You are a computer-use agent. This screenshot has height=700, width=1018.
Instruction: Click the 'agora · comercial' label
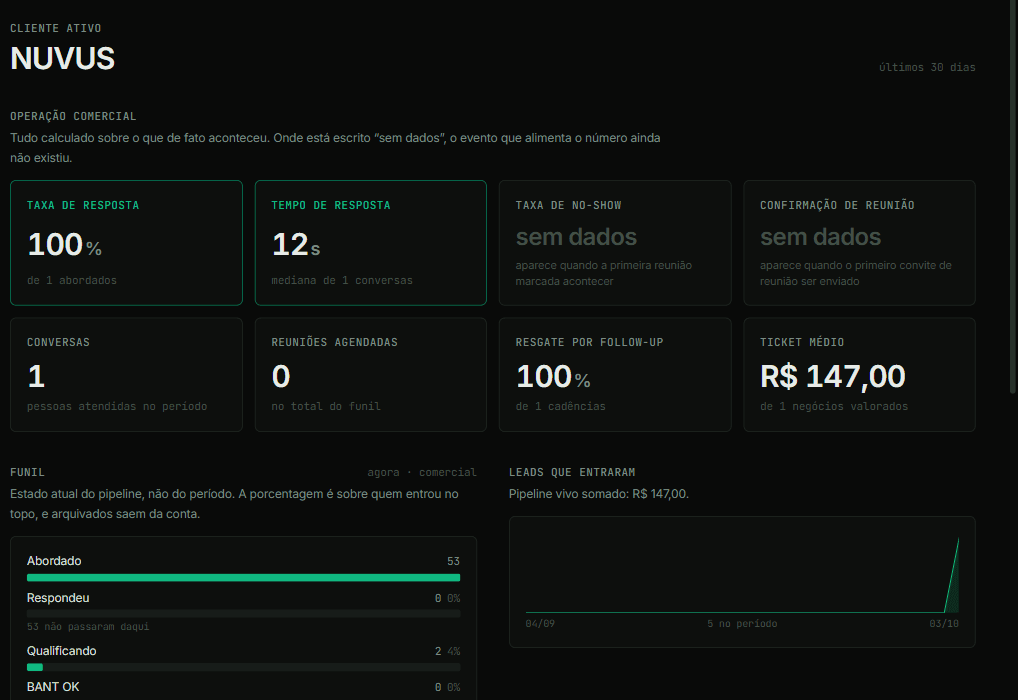[x=422, y=472]
